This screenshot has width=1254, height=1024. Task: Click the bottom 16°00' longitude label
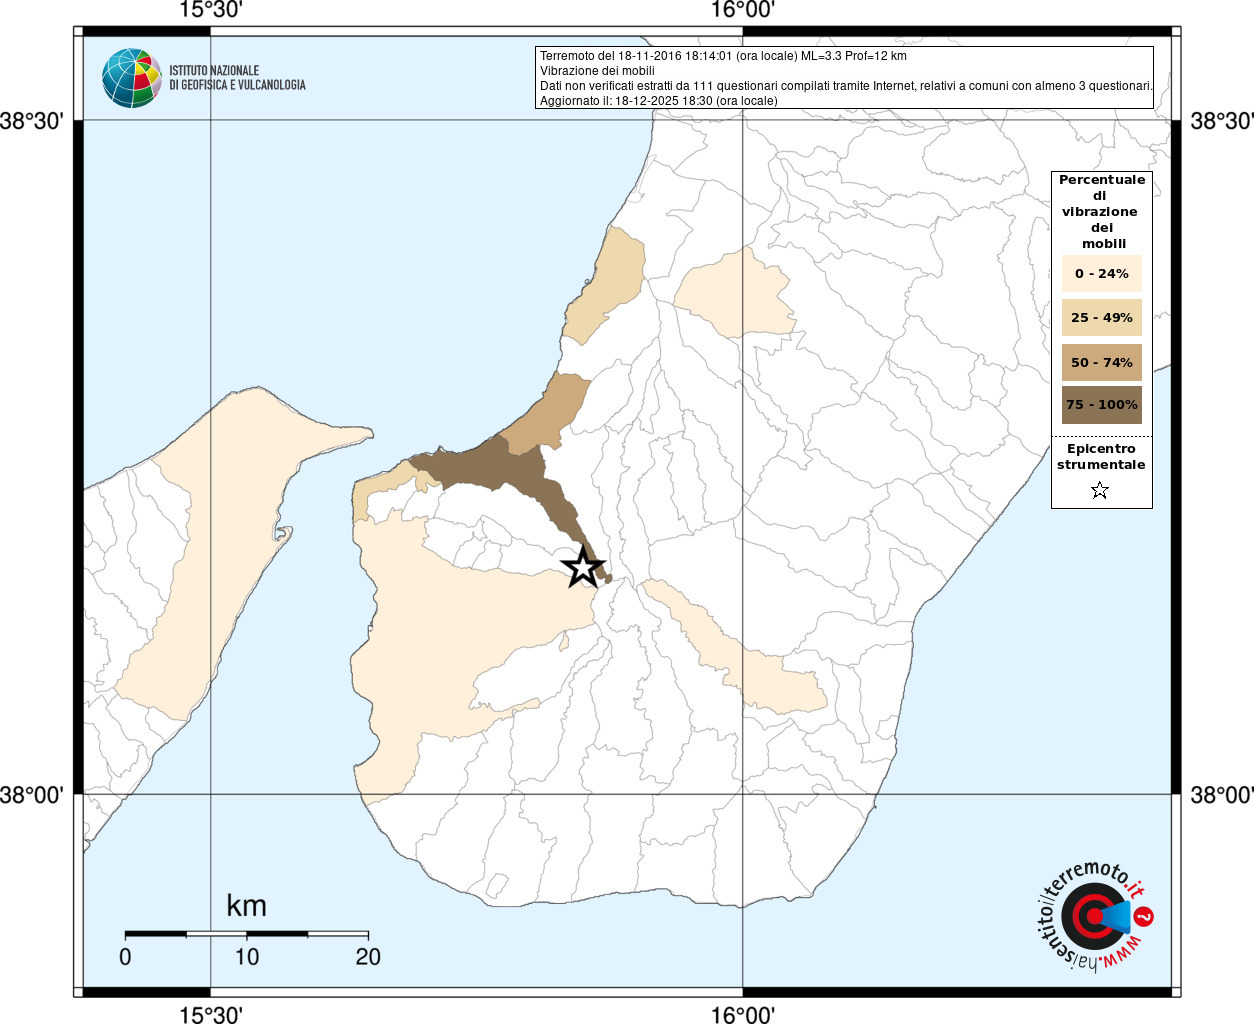(x=743, y=1014)
